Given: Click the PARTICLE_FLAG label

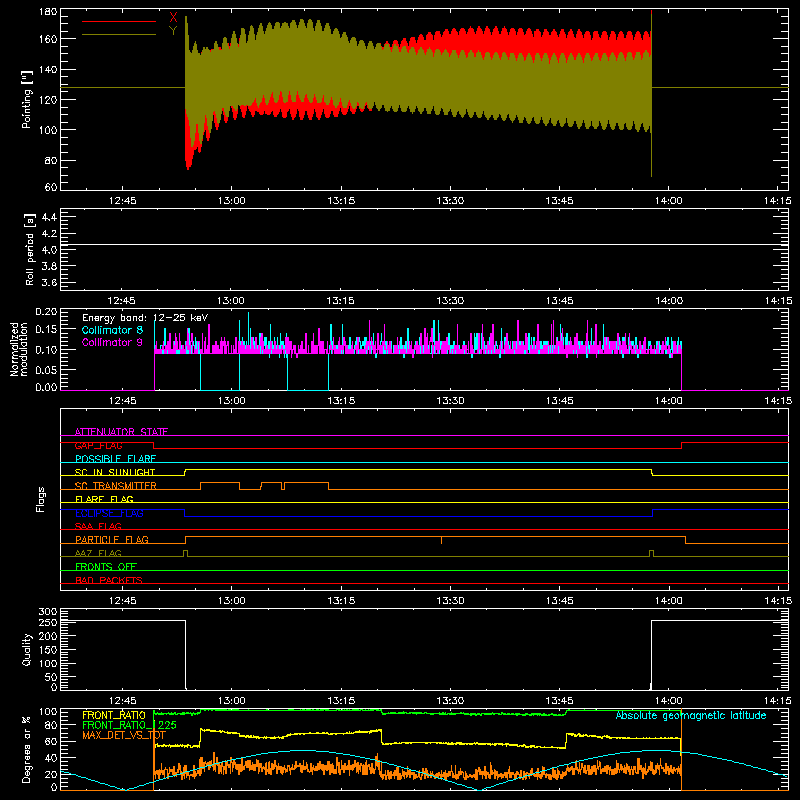Looking at the screenshot, I should (112, 539).
